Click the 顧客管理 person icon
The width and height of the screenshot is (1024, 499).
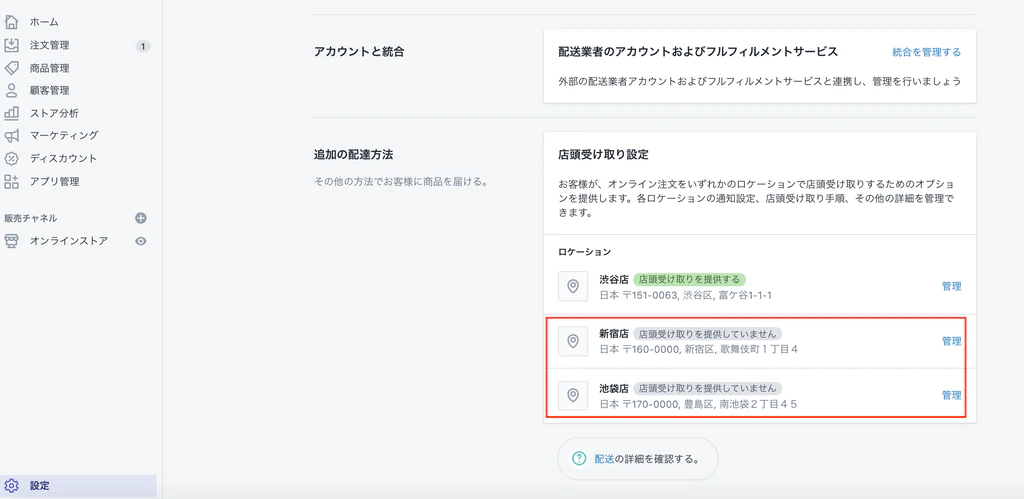(x=11, y=90)
